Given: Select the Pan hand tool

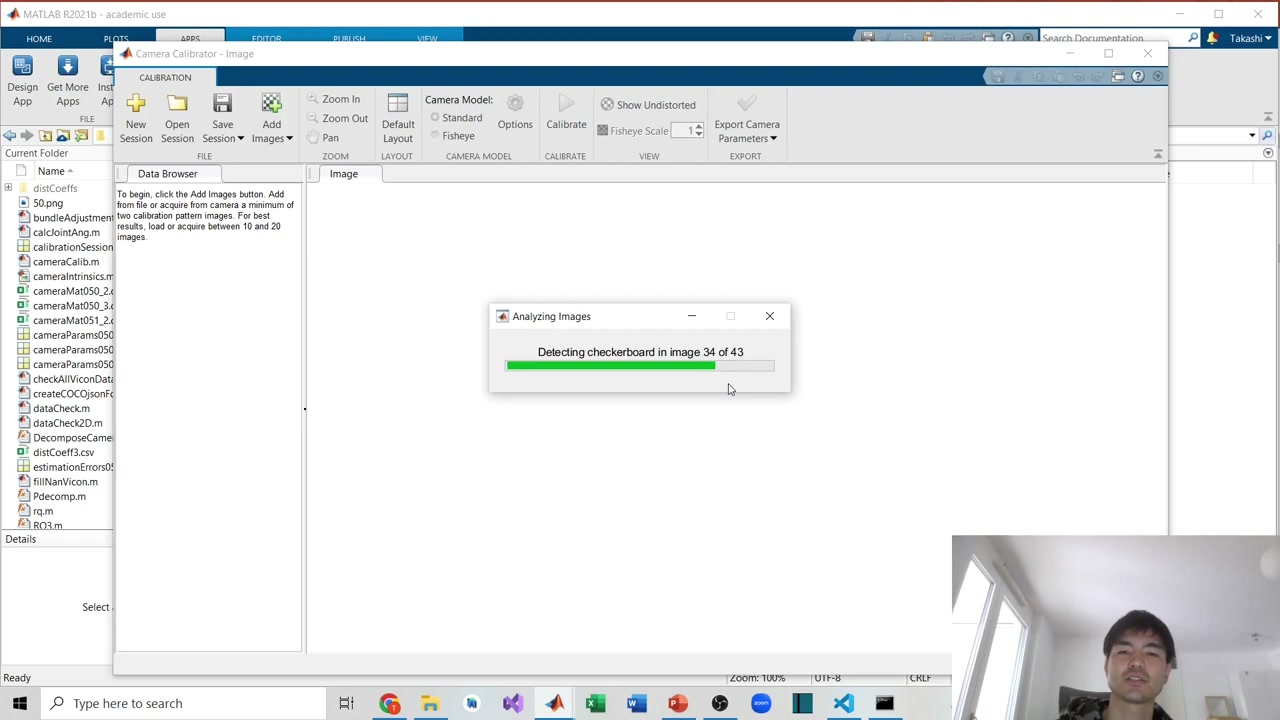Looking at the screenshot, I should [x=323, y=137].
